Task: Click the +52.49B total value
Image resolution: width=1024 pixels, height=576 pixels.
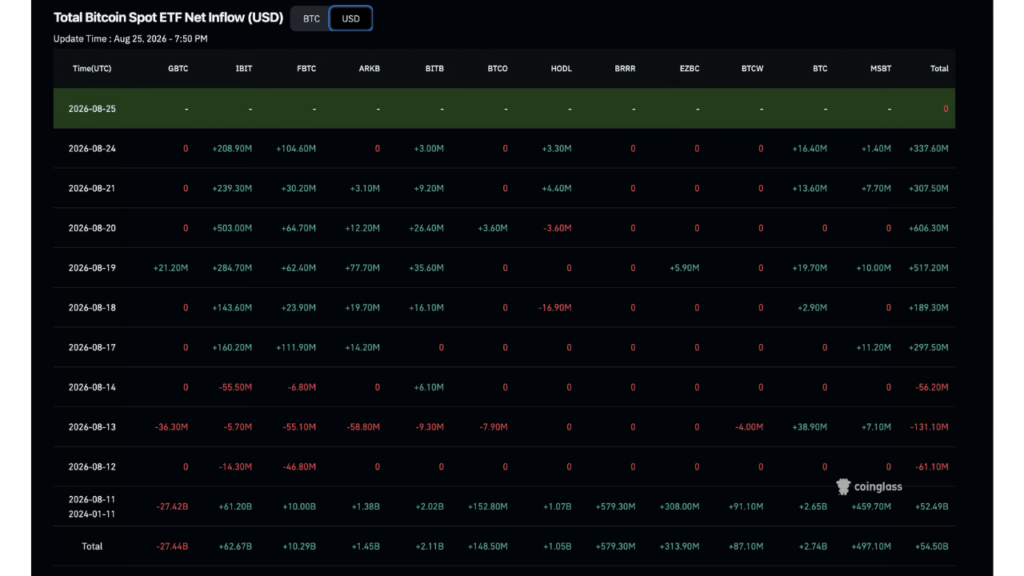Action: (932, 507)
